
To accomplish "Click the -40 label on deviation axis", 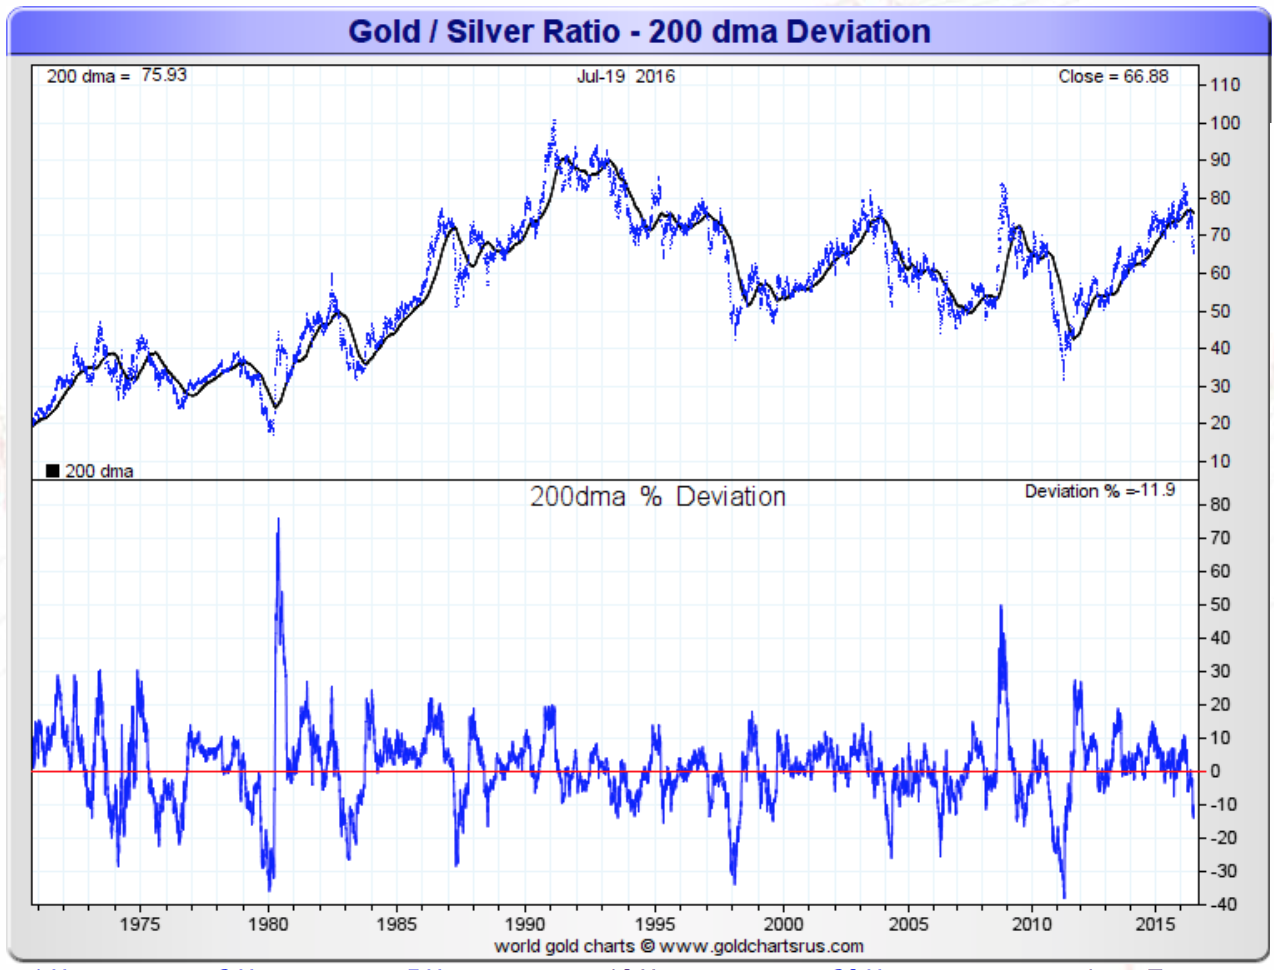I will (x=1223, y=904).
